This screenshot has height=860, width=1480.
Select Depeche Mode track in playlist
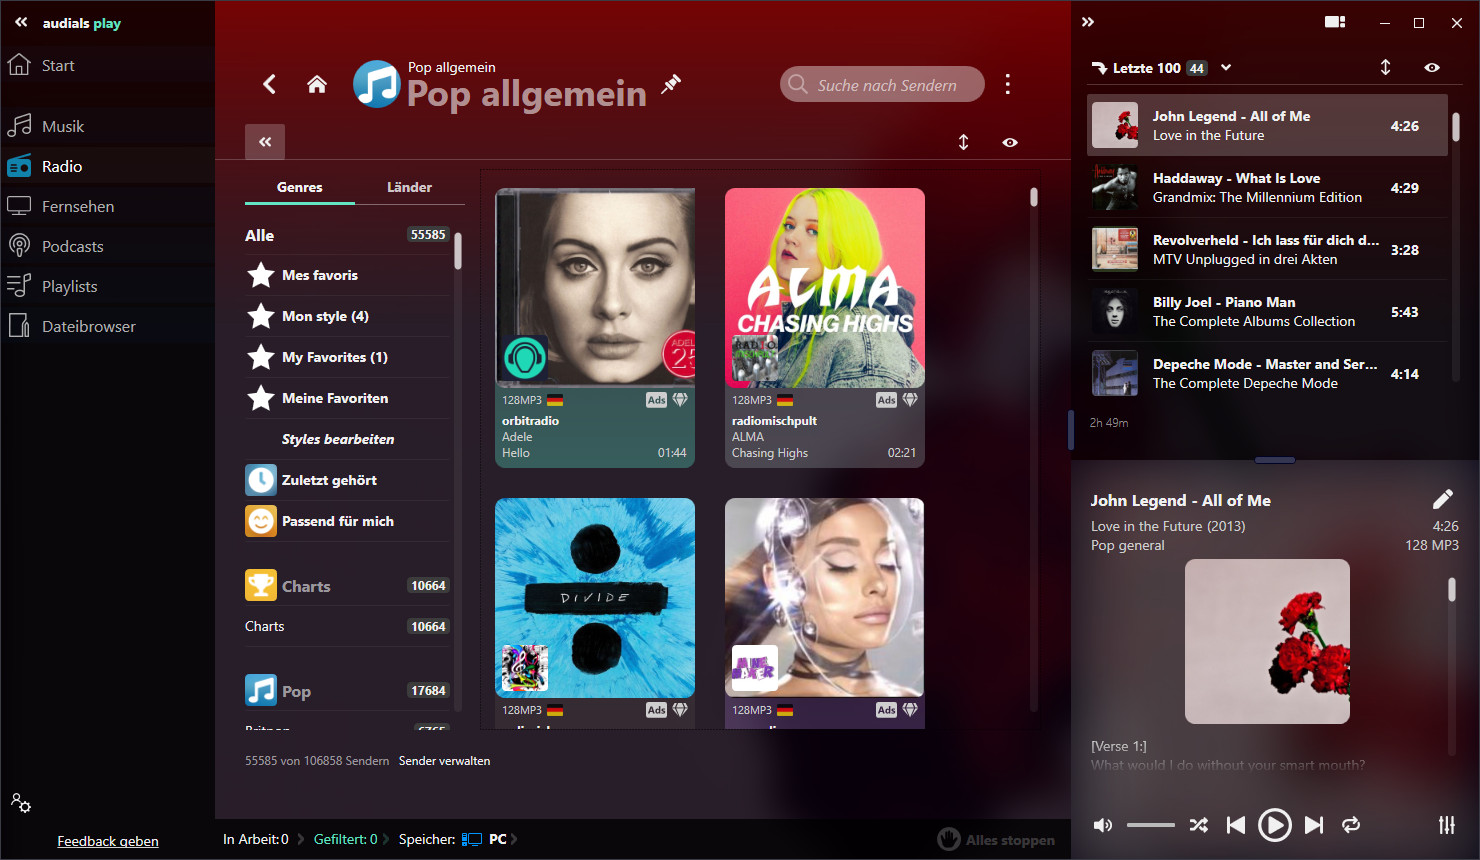(1267, 374)
